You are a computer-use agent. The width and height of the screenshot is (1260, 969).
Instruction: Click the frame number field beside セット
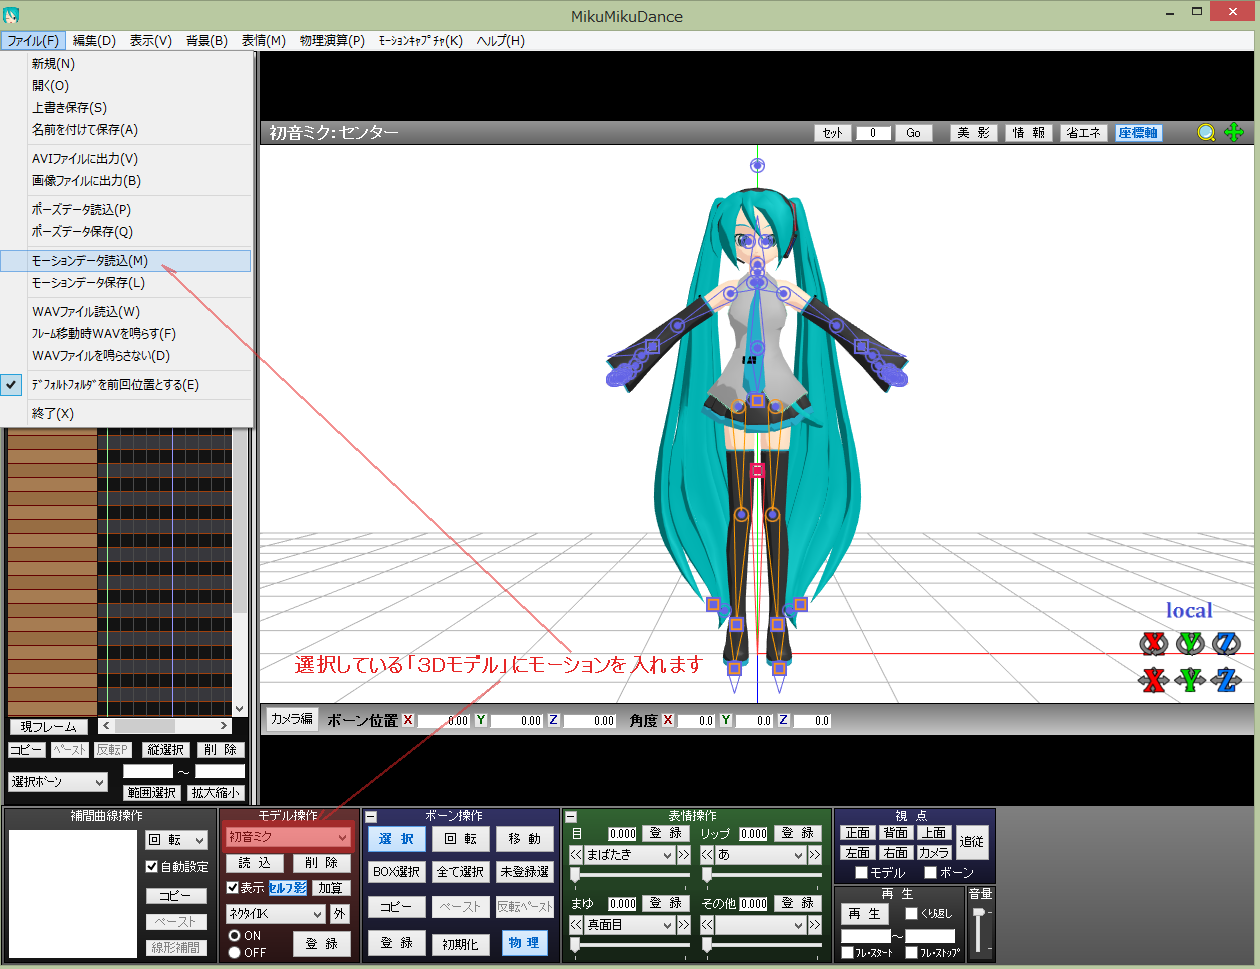(873, 133)
